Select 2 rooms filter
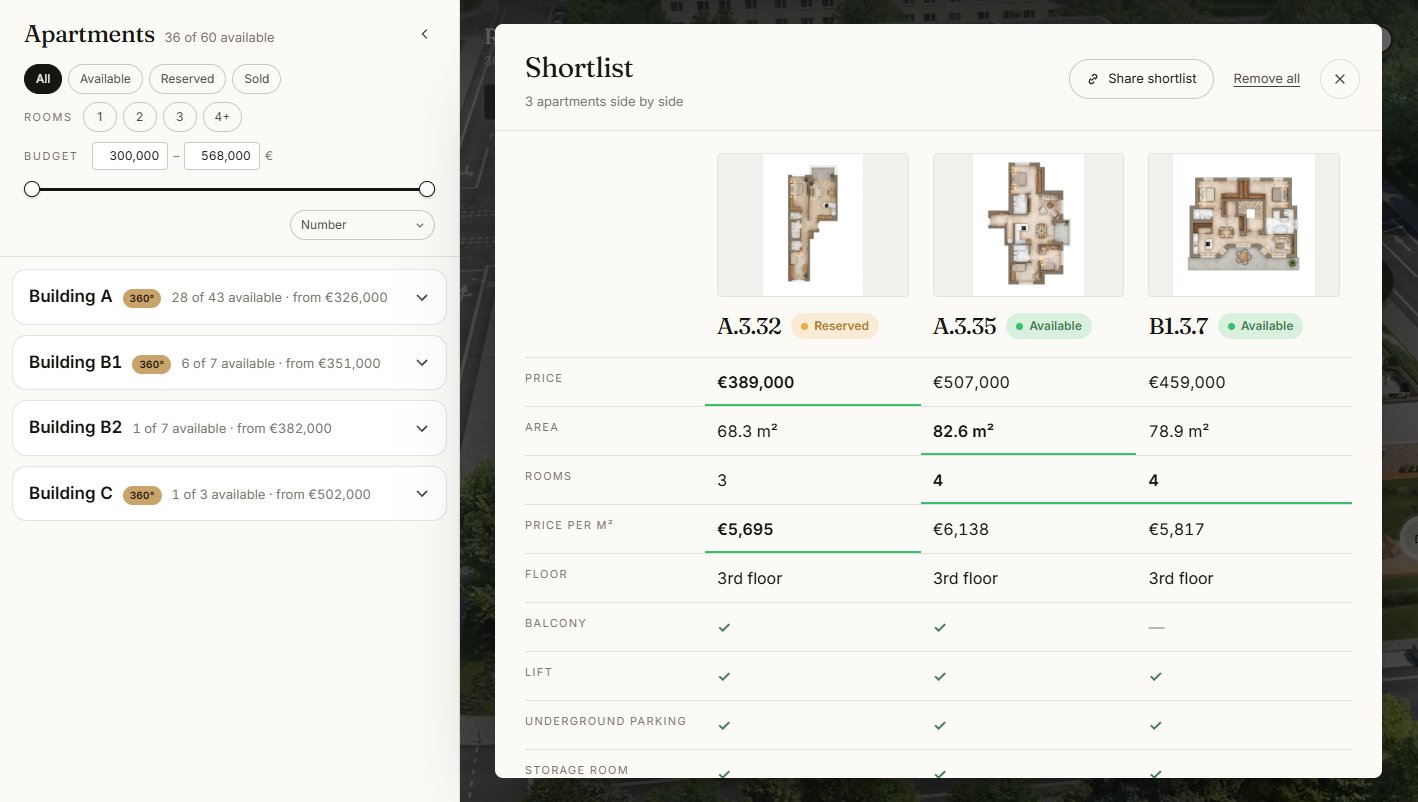 (140, 117)
